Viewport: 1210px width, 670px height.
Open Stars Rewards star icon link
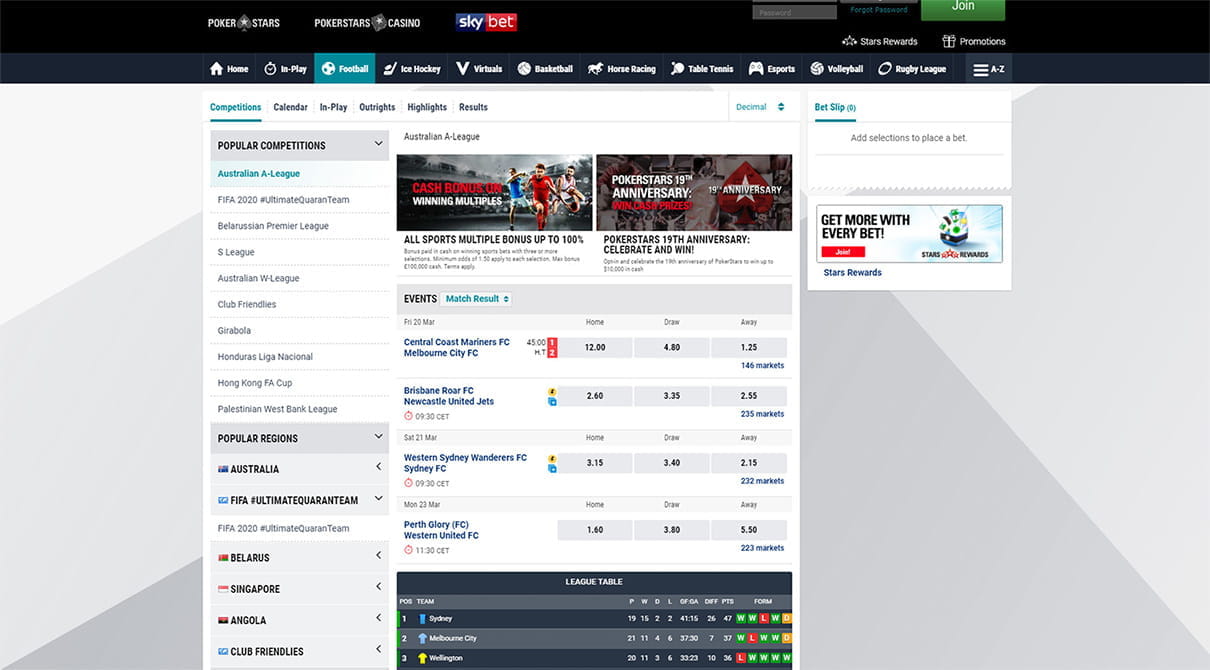click(x=880, y=41)
